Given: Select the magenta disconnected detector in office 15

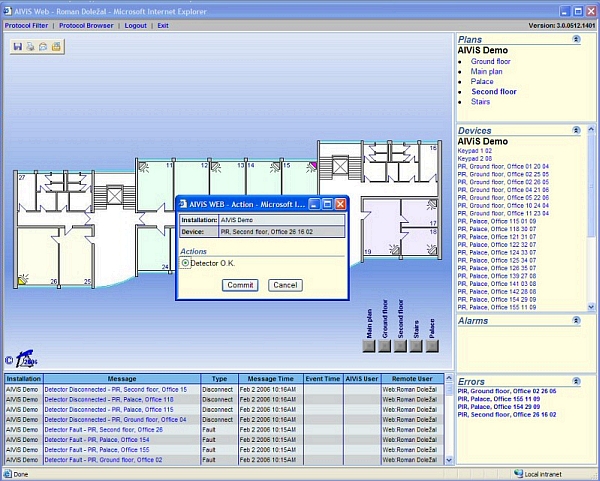Looking at the screenshot, I should click(312, 167).
